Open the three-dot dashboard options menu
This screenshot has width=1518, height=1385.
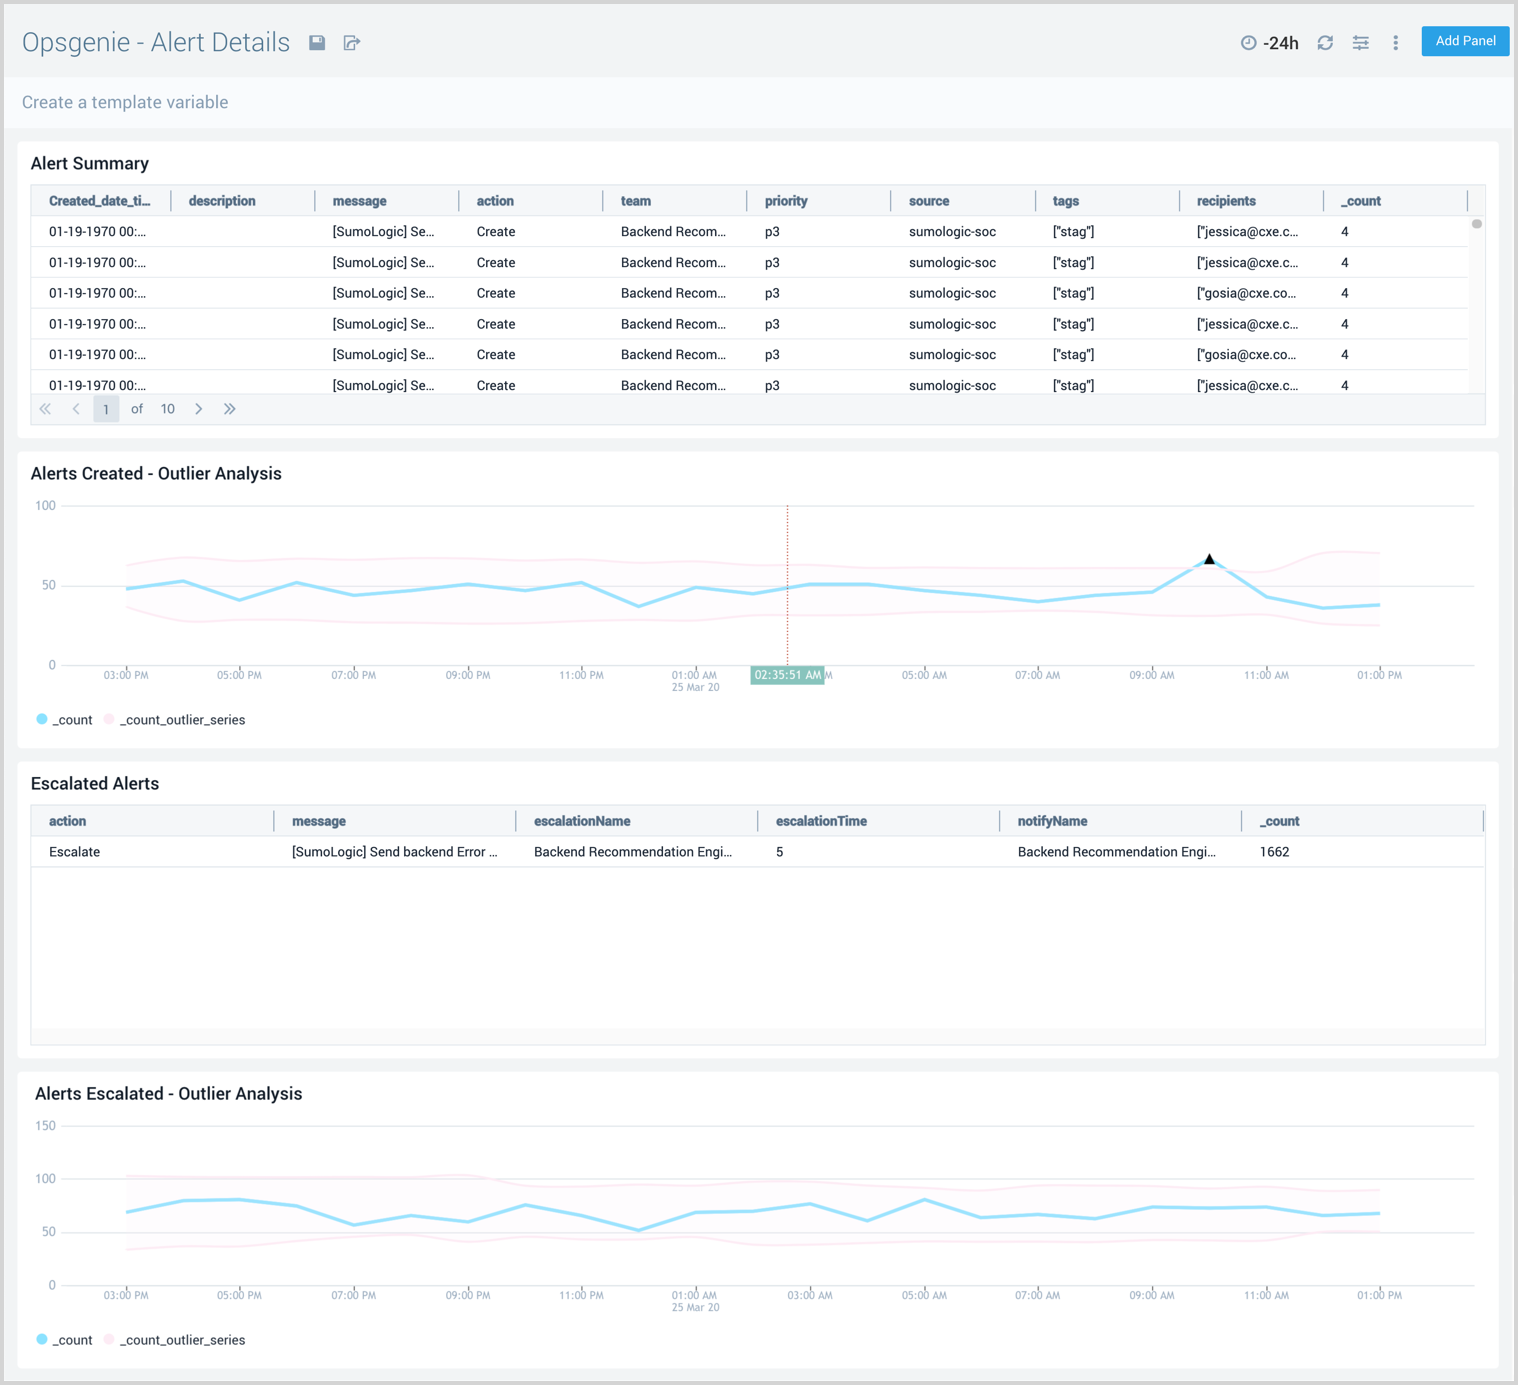(1396, 42)
